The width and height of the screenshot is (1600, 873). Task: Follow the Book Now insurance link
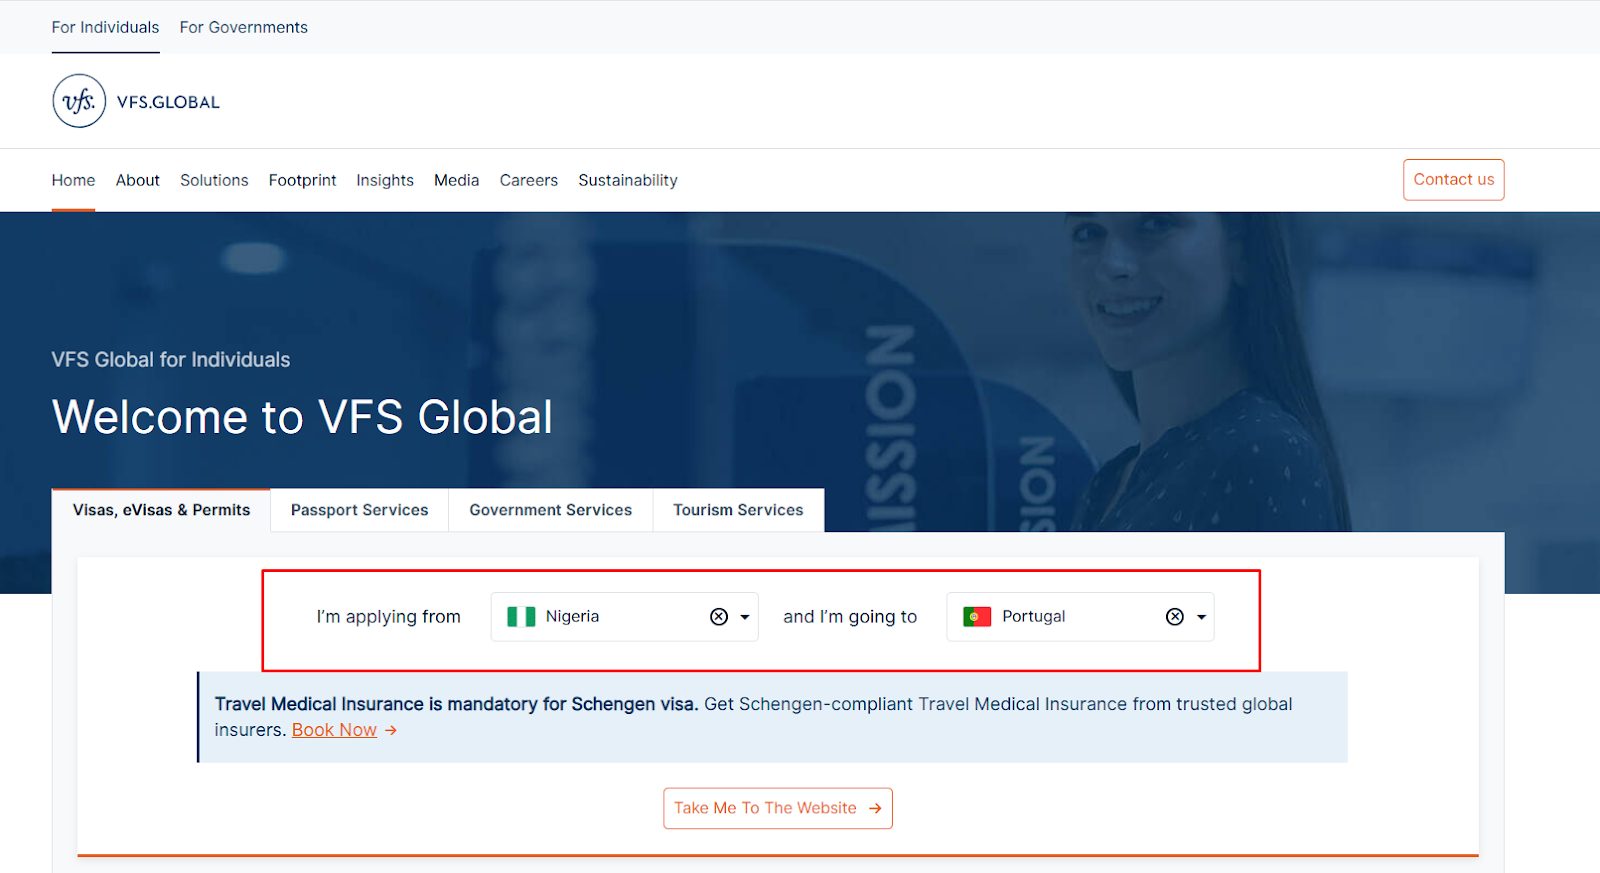[x=334, y=730]
